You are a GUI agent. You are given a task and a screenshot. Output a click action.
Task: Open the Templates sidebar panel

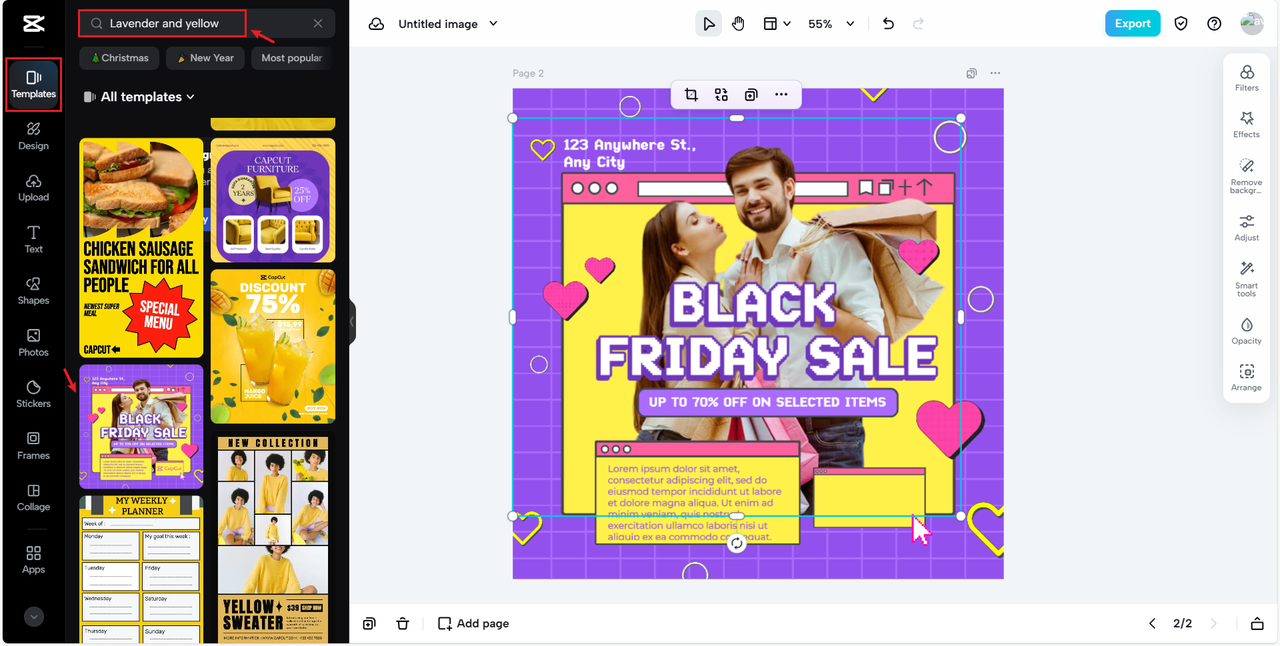33,84
